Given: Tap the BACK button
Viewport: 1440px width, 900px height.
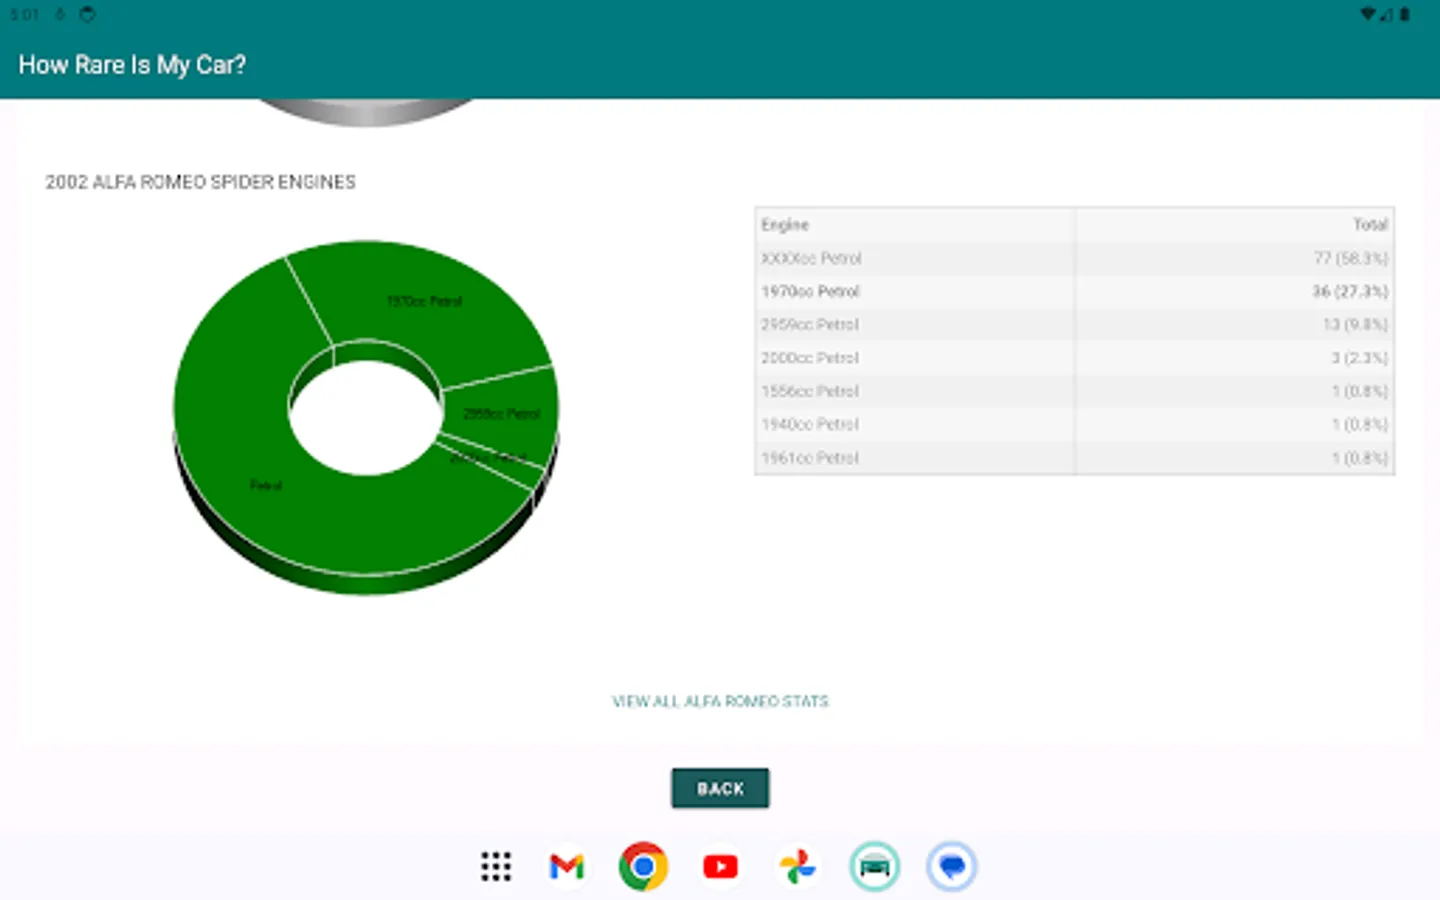Looking at the screenshot, I should pos(720,788).
